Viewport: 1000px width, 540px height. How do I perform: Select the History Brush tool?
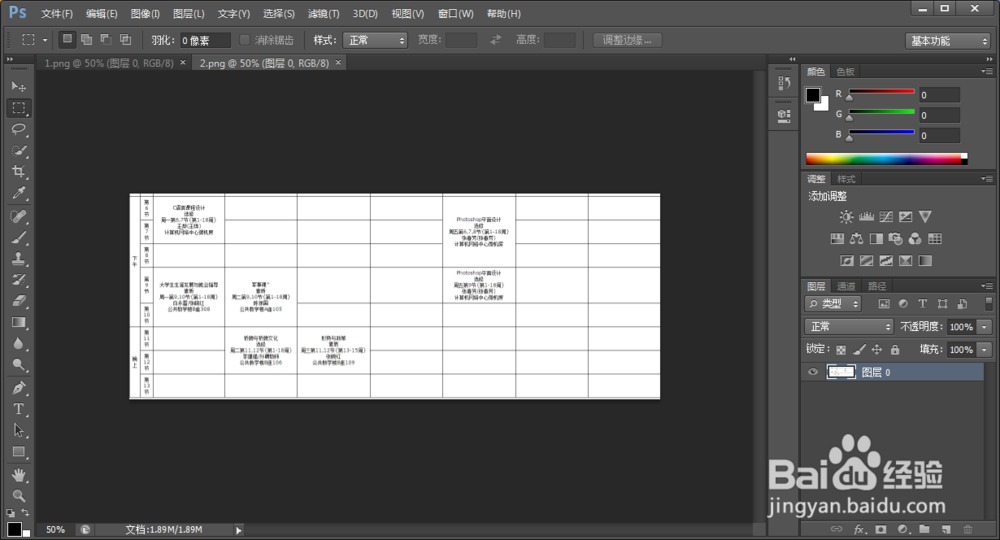(x=18, y=280)
